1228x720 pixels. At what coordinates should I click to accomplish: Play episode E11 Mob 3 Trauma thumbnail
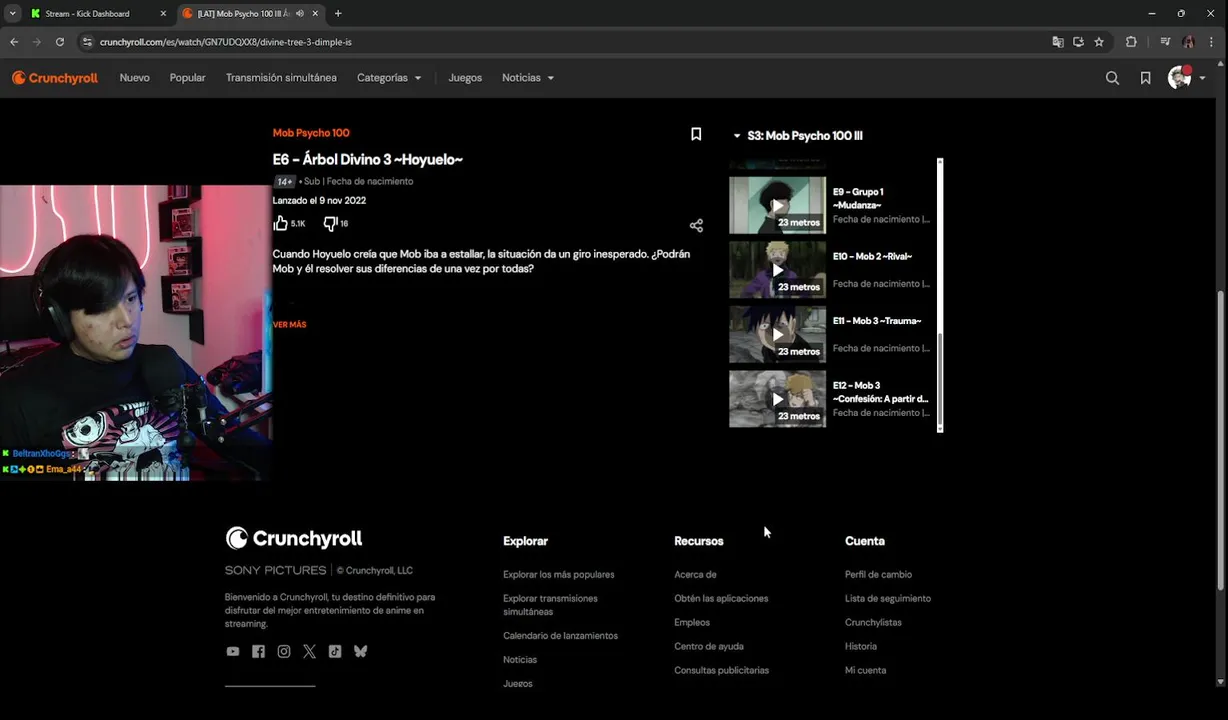(778, 334)
